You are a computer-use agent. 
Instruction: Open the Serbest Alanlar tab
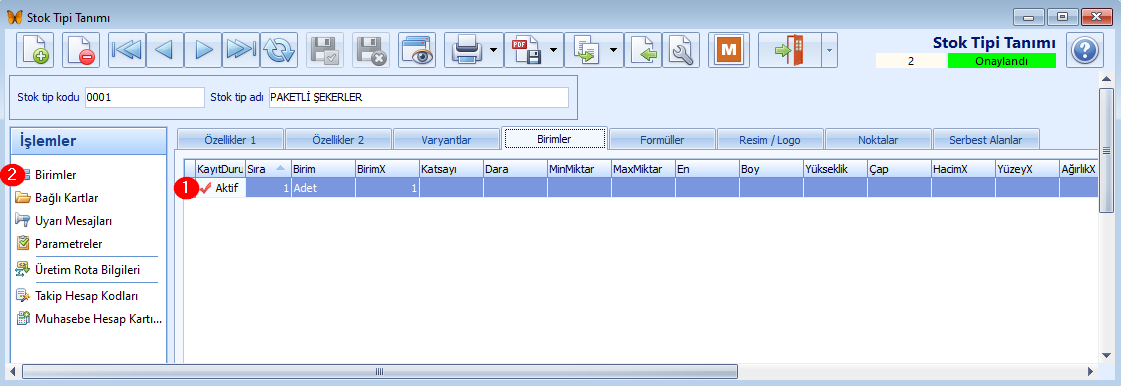(x=986, y=139)
